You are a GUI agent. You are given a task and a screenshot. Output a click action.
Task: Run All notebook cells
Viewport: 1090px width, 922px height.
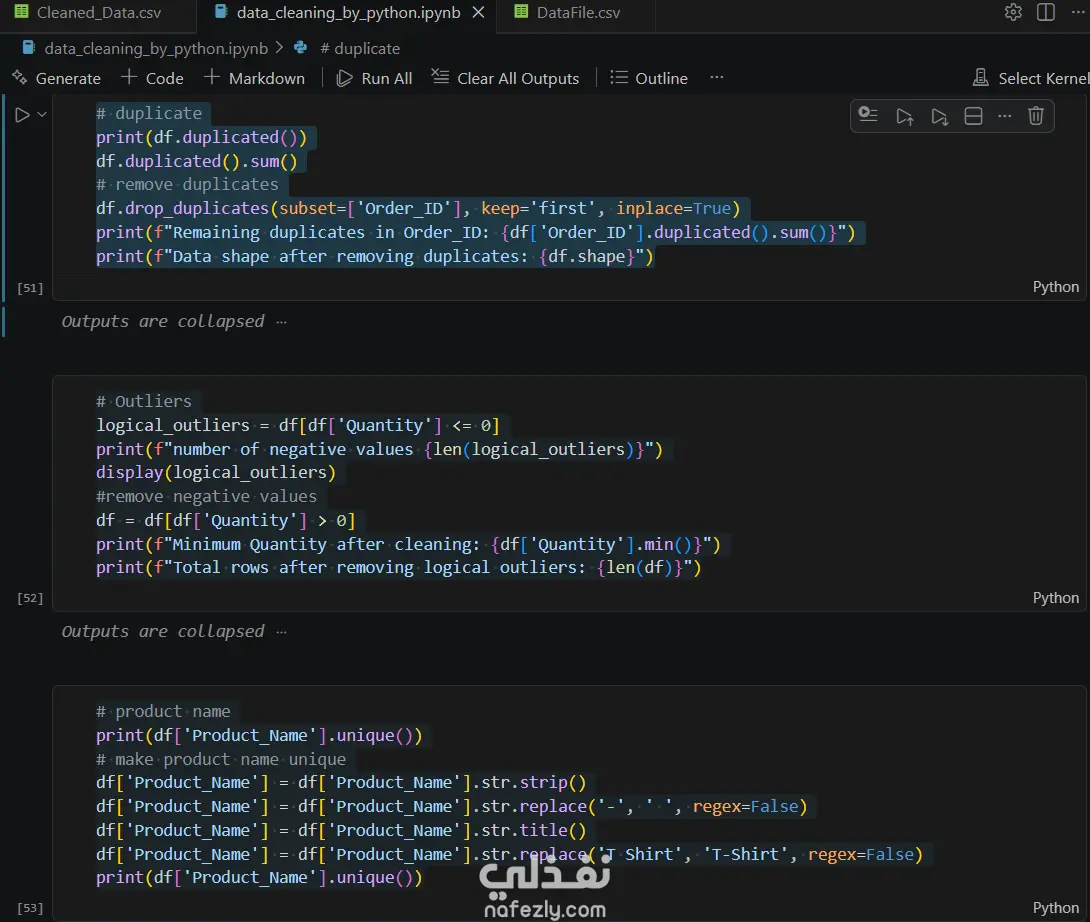pos(375,79)
